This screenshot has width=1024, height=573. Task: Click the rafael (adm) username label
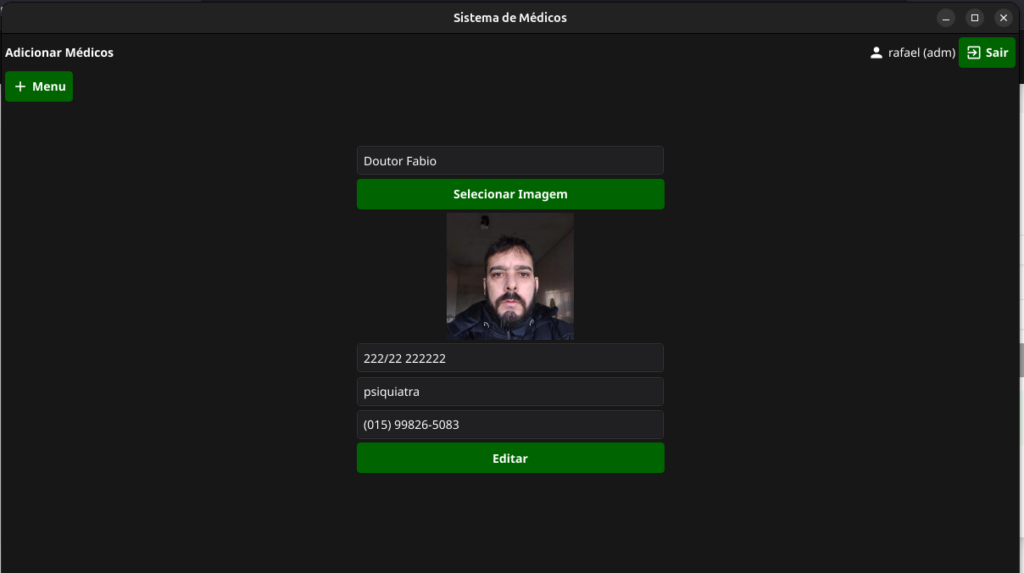tap(921, 53)
